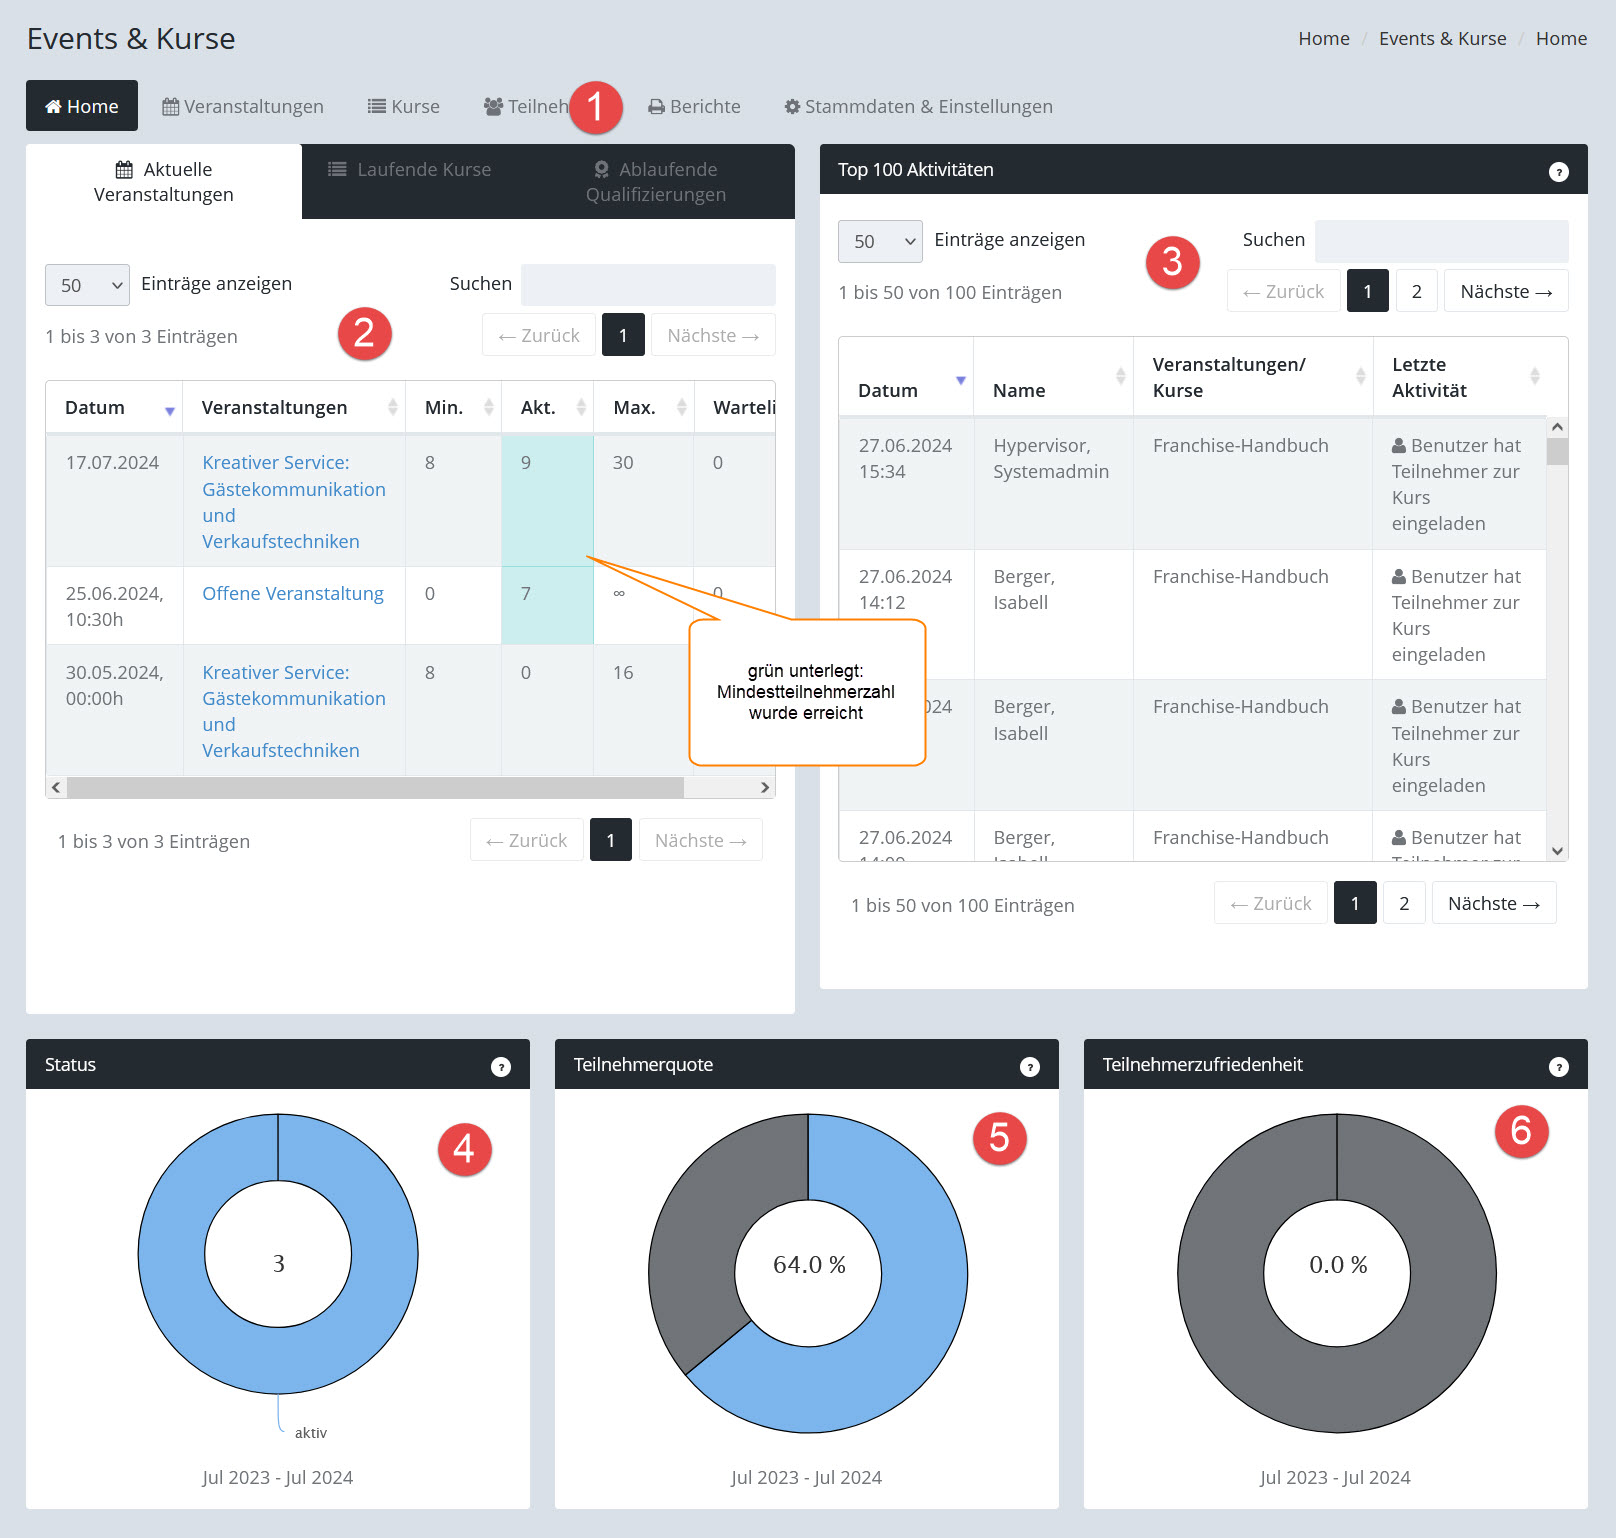Sort activities by Letzte Aktivität arrows
This screenshot has width=1616, height=1538.
click(x=1534, y=376)
